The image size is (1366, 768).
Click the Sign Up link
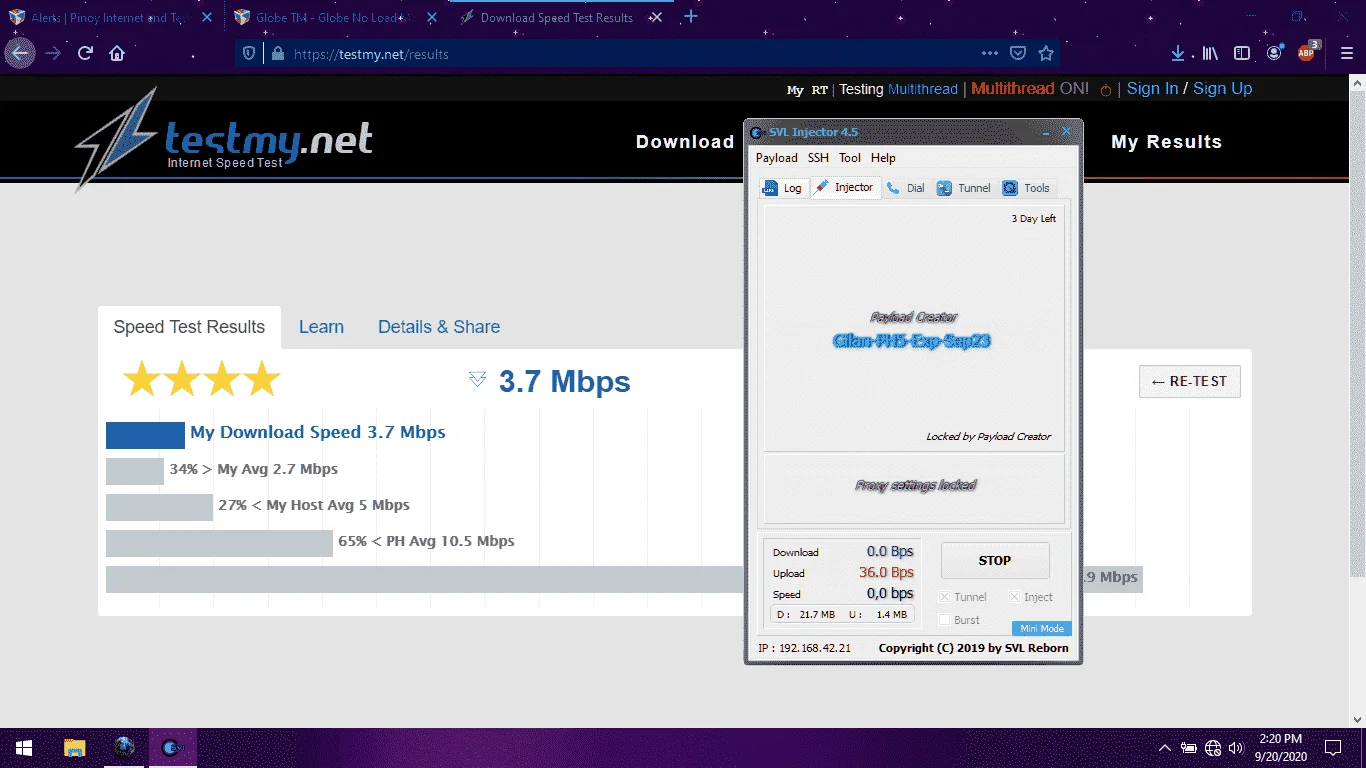(1222, 88)
